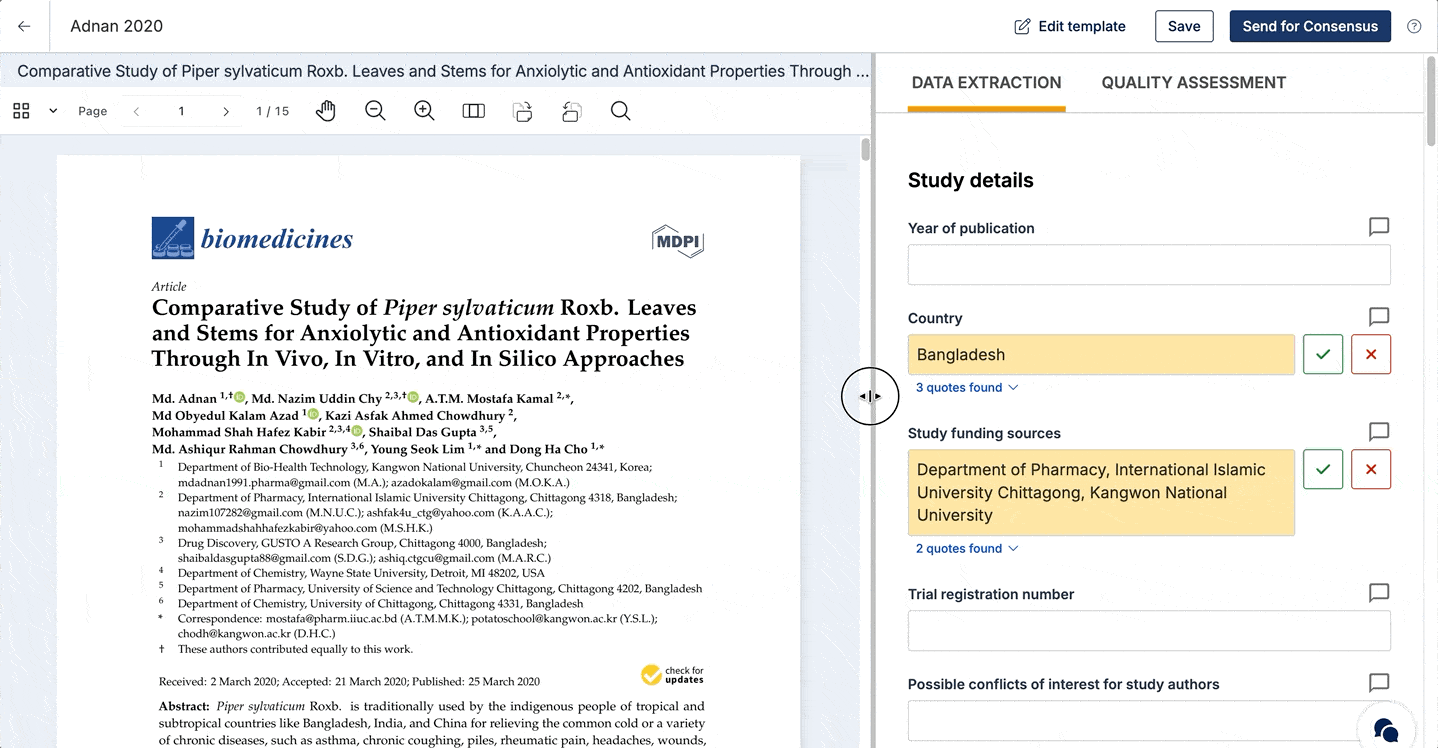This screenshot has width=1438, height=748.
Task: Open search in PDF viewer
Action: click(x=620, y=111)
